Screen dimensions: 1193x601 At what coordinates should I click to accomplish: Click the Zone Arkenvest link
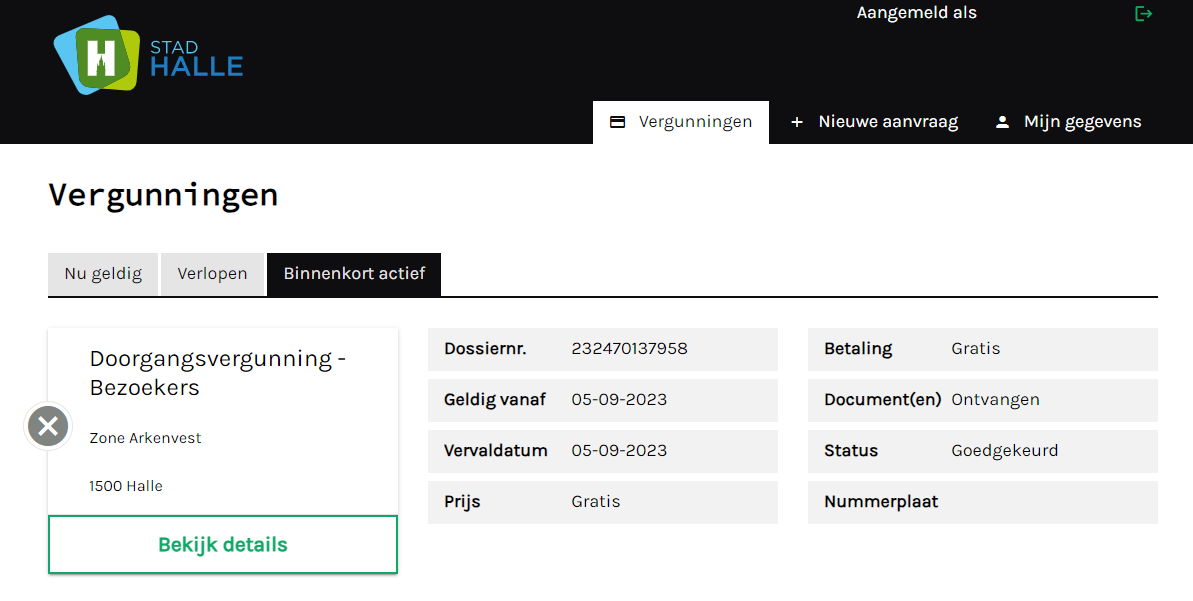point(145,437)
